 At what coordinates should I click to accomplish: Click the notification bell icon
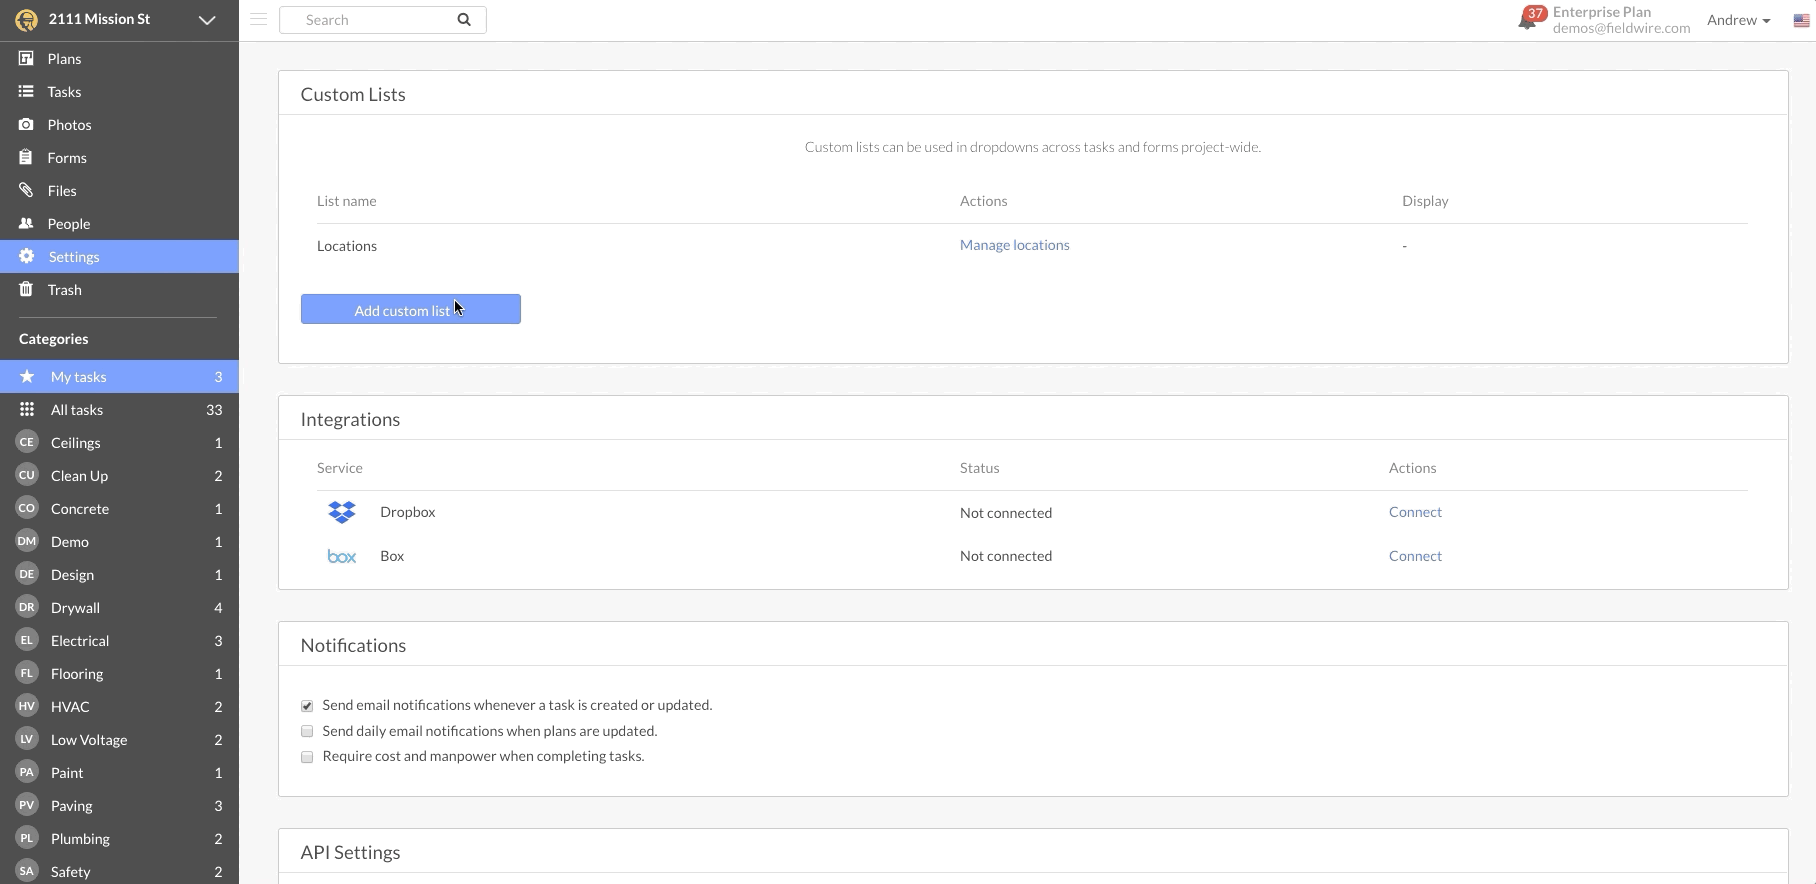click(1526, 21)
